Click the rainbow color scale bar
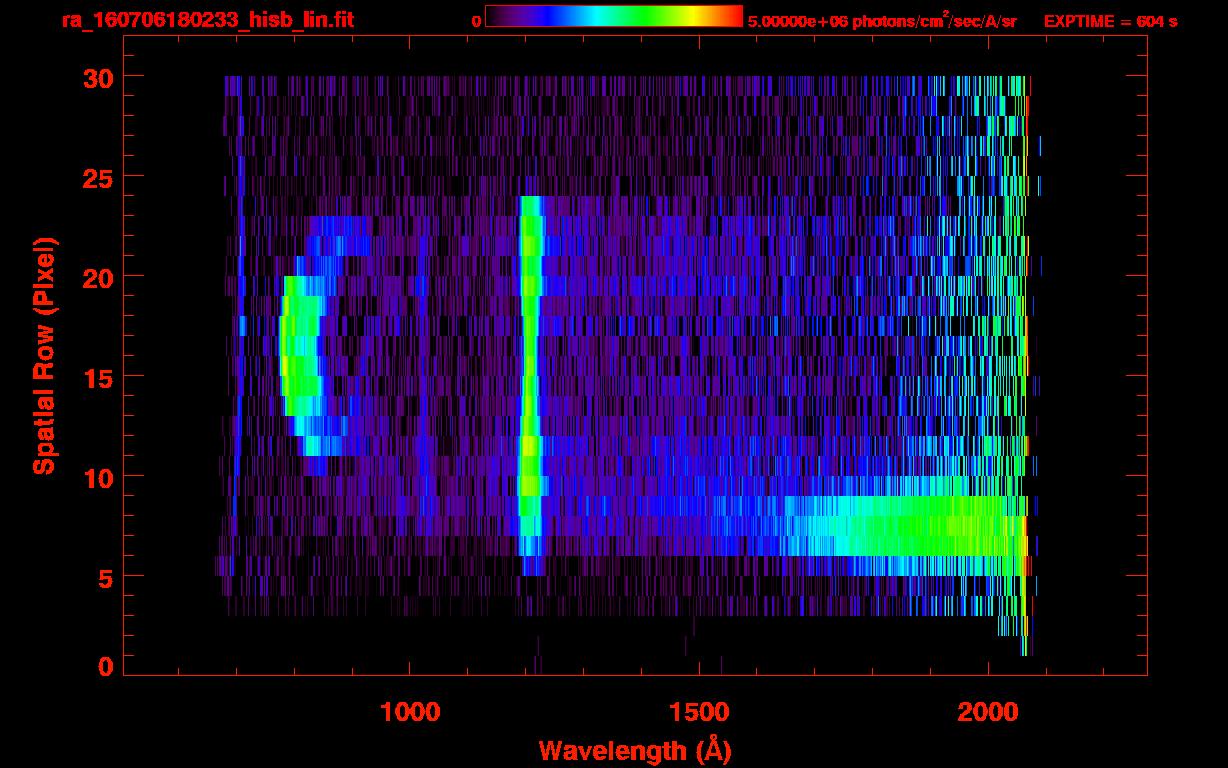This screenshot has height=768, width=1228. pyautogui.click(x=613, y=16)
